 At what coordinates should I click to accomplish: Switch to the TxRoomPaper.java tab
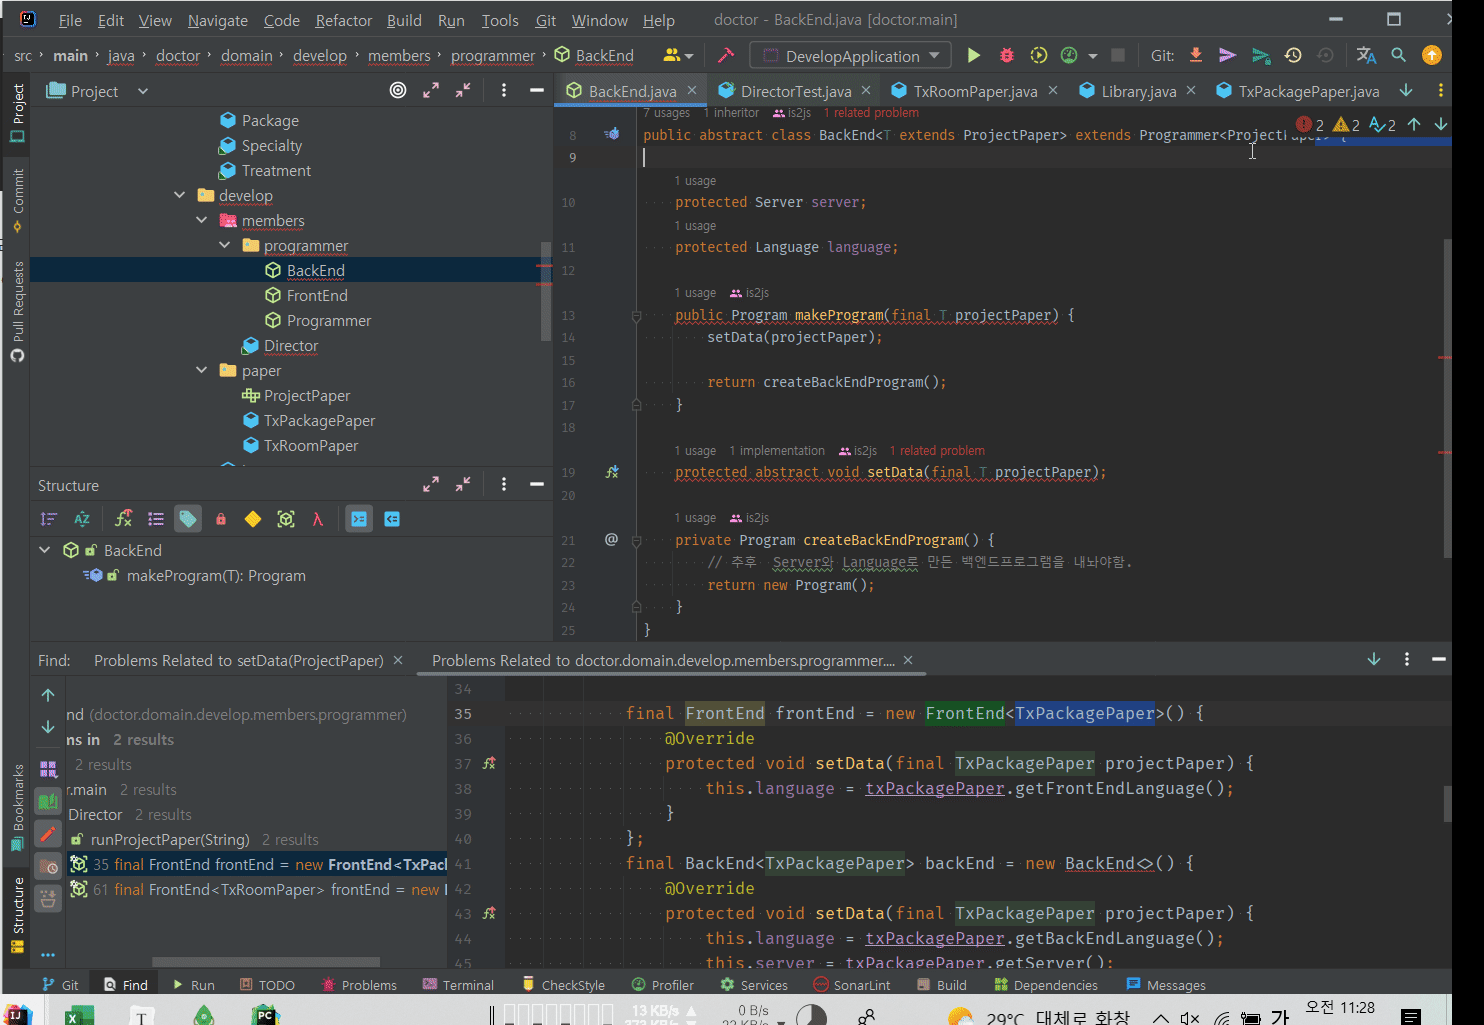974,91
